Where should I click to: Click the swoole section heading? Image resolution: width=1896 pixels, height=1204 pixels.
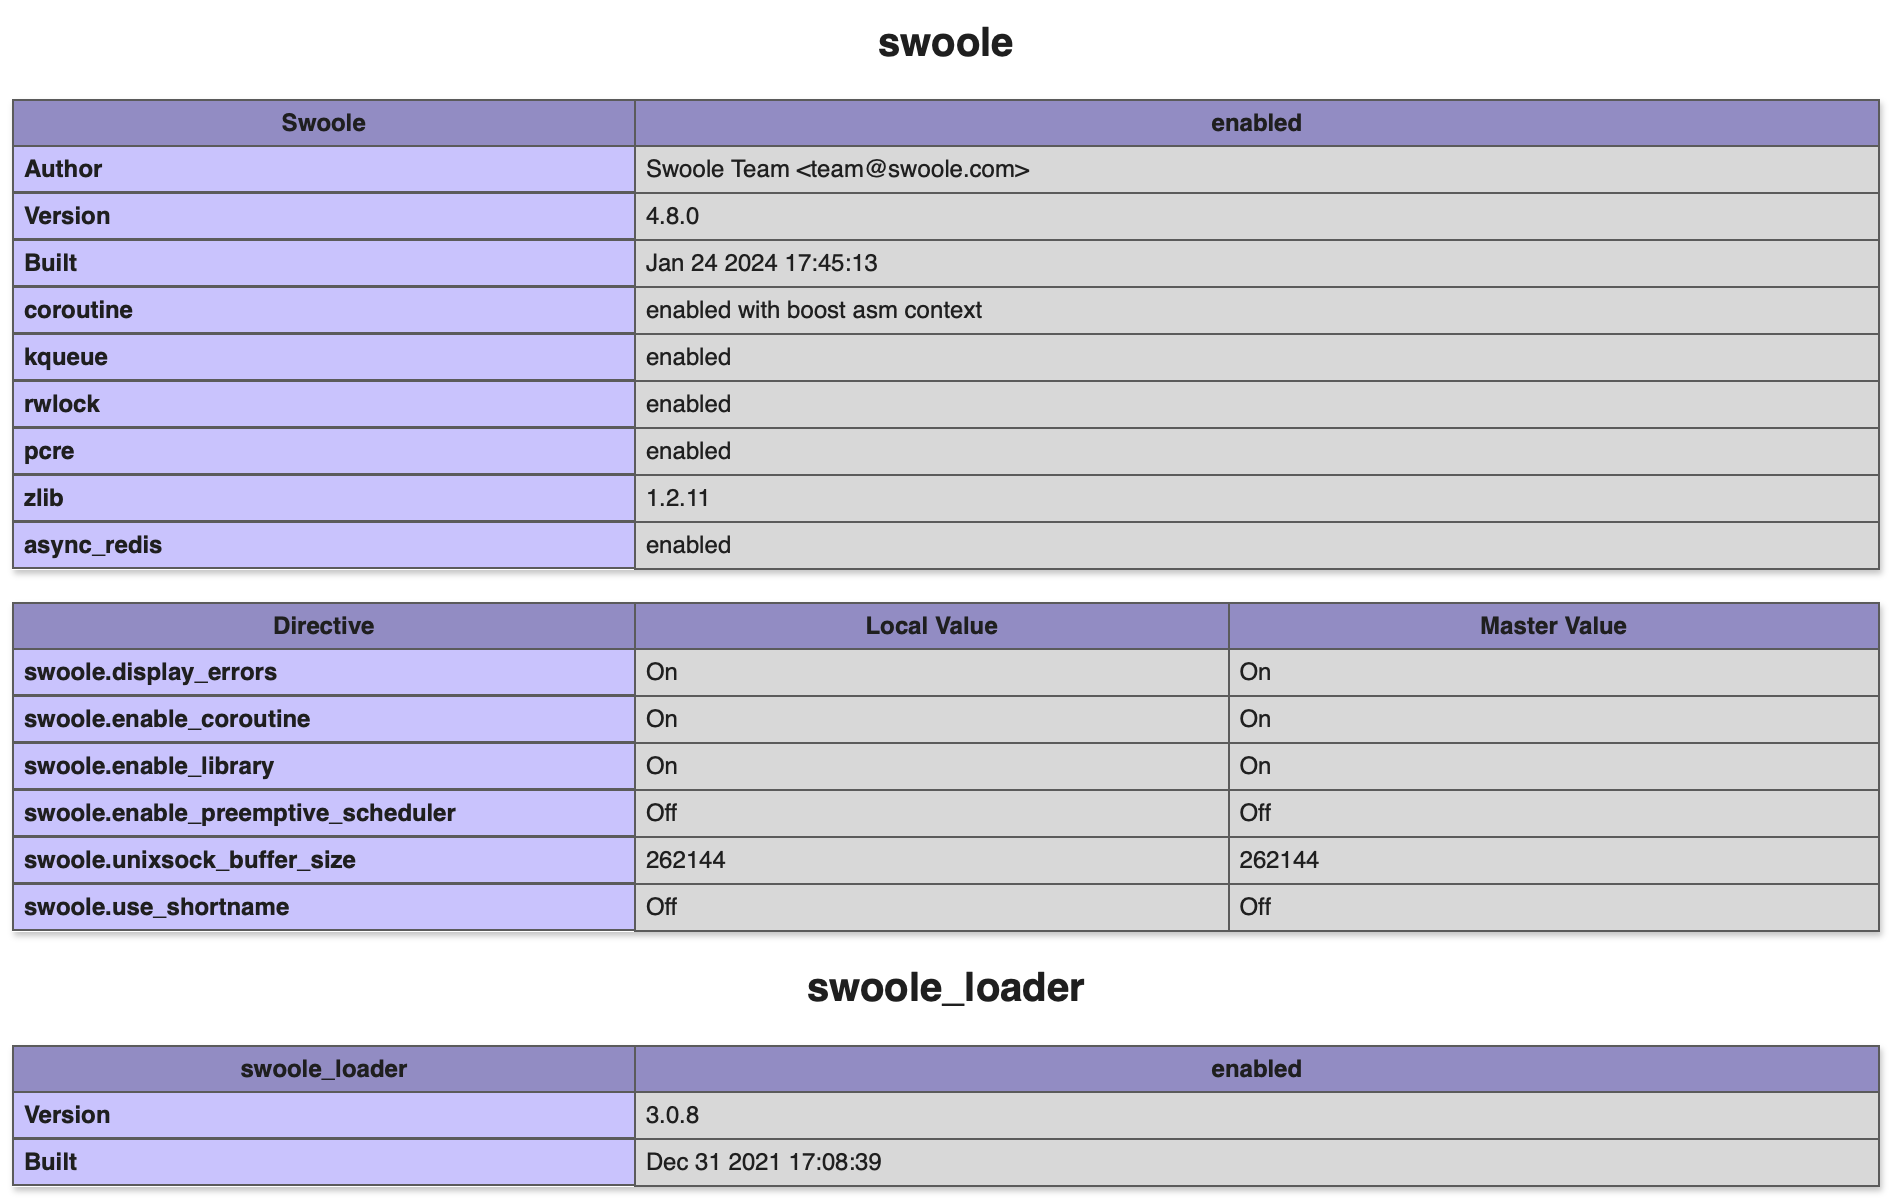[945, 43]
